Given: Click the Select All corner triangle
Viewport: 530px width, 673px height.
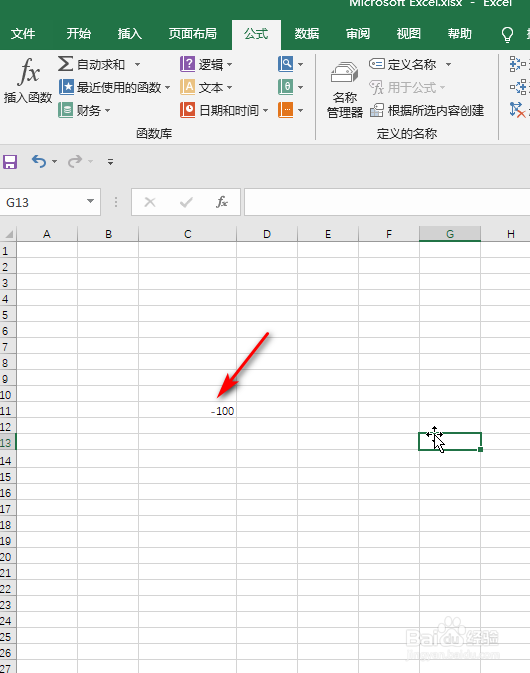Looking at the screenshot, I should tap(8, 234).
